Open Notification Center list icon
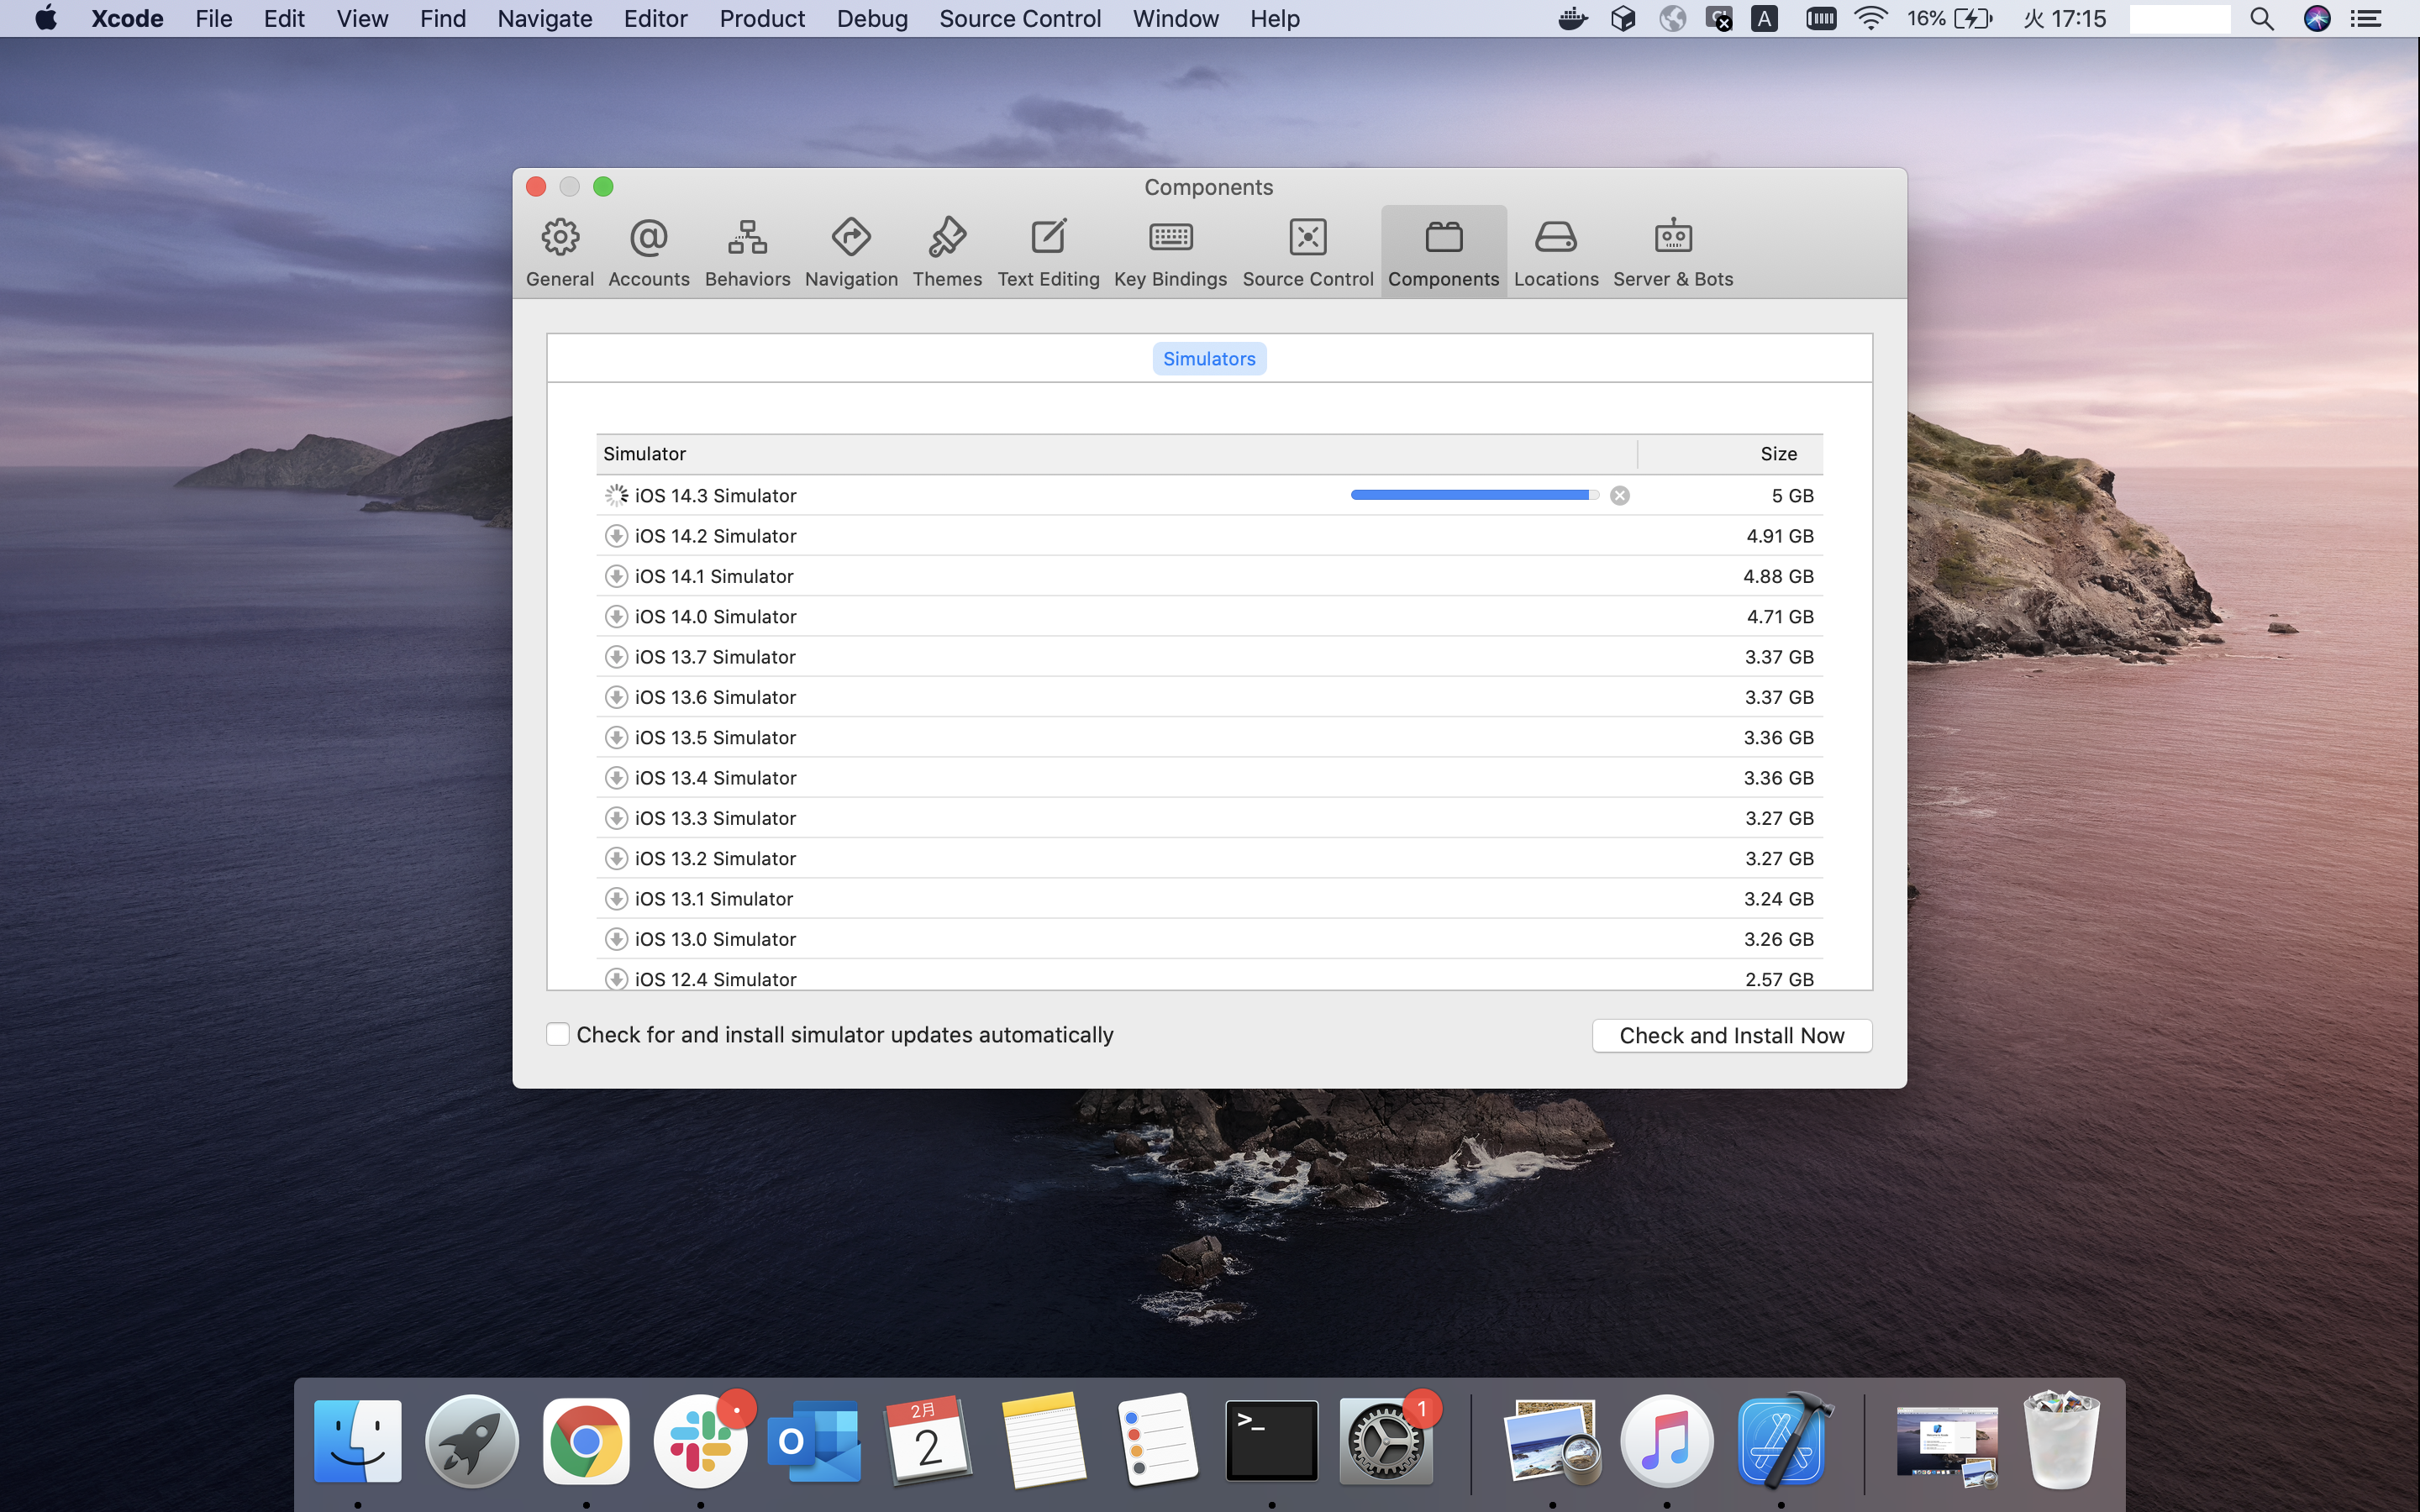This screenshot has width=2420, height=1512. (x=2366, y=19)
